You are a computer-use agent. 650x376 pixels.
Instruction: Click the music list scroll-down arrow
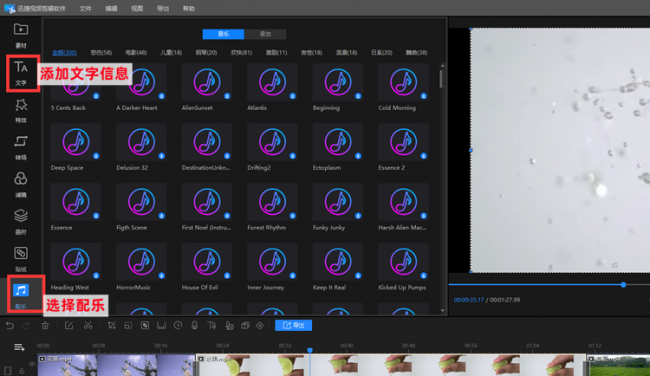[442, 311]
